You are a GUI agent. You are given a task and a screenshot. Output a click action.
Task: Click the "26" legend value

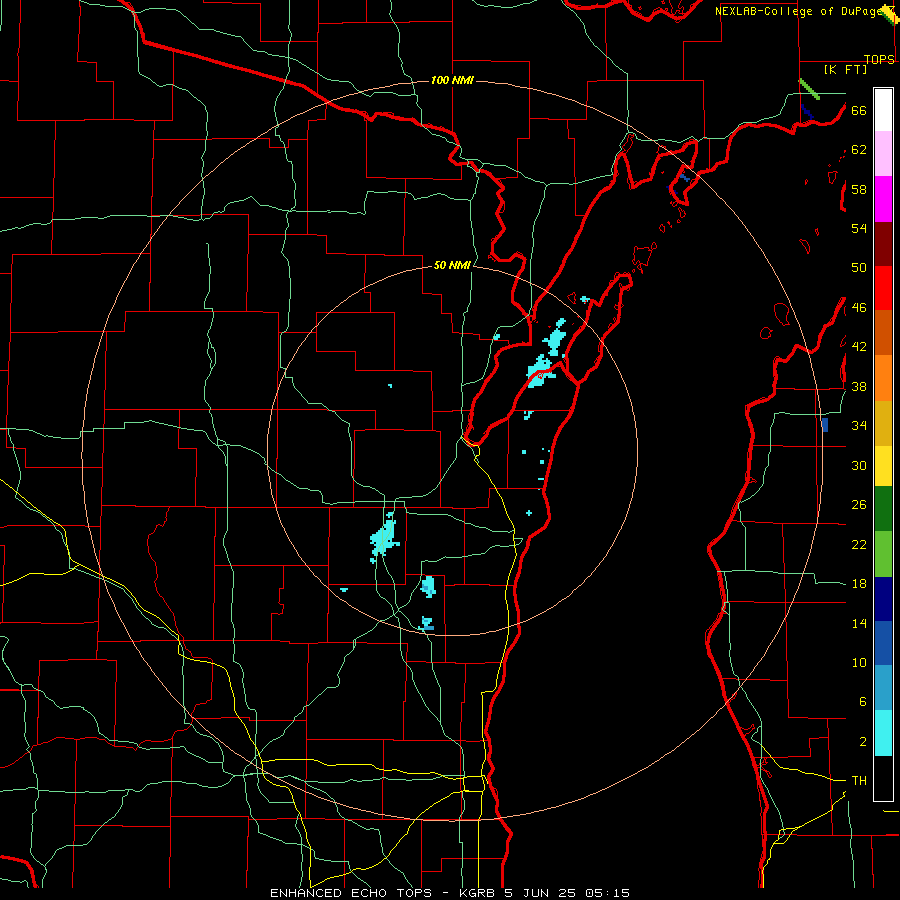(x=859, y=505)
